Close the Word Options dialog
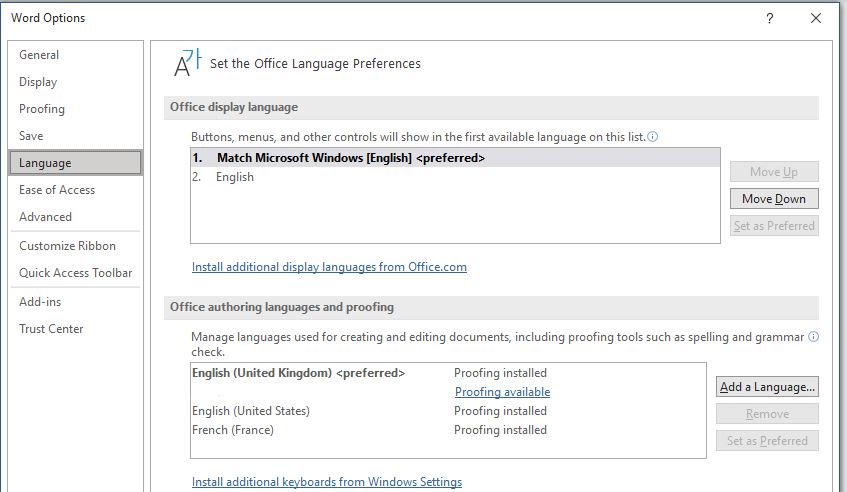 pyautogui.click(x=816, y=18)
